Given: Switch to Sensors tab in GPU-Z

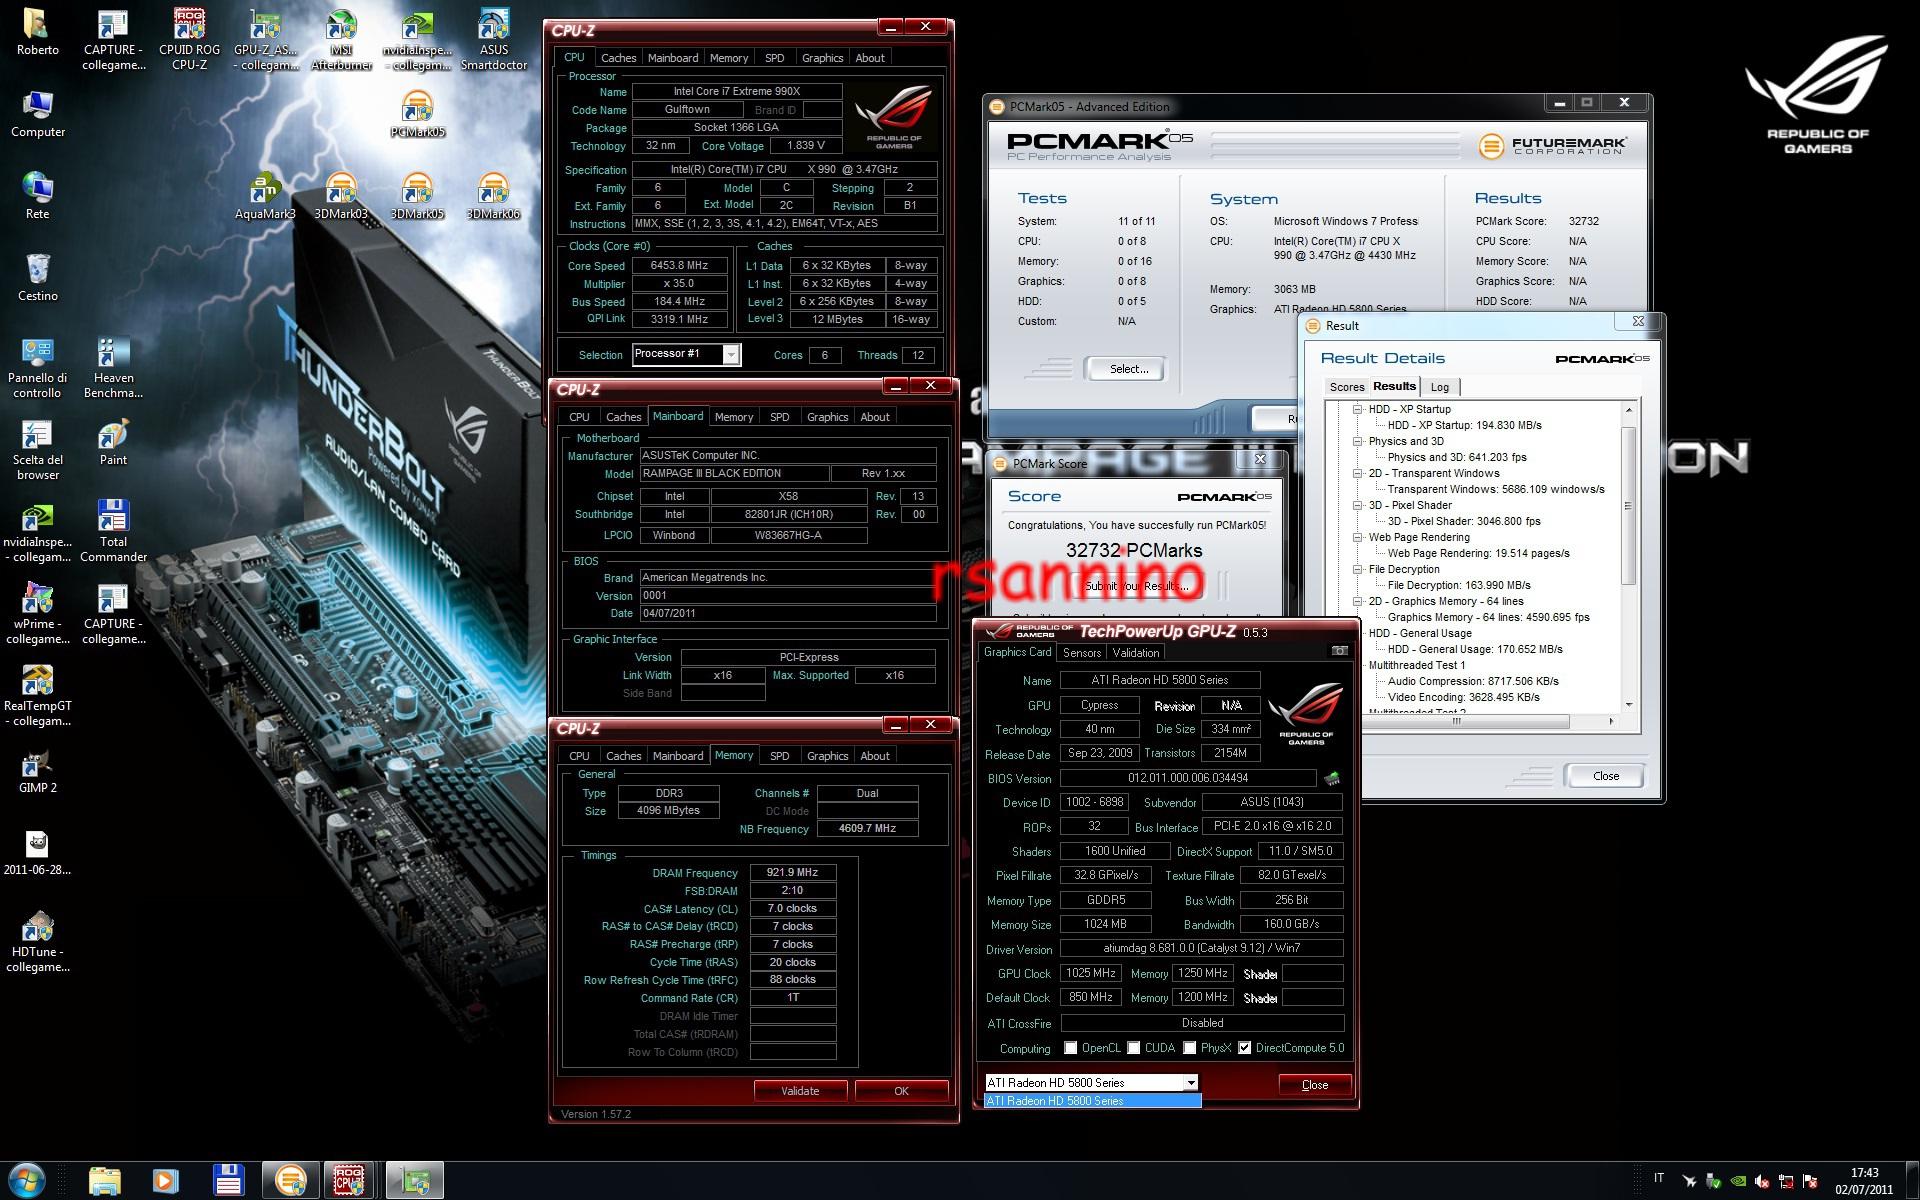Looking at the screenshot, I should (x=1082, y=653).
